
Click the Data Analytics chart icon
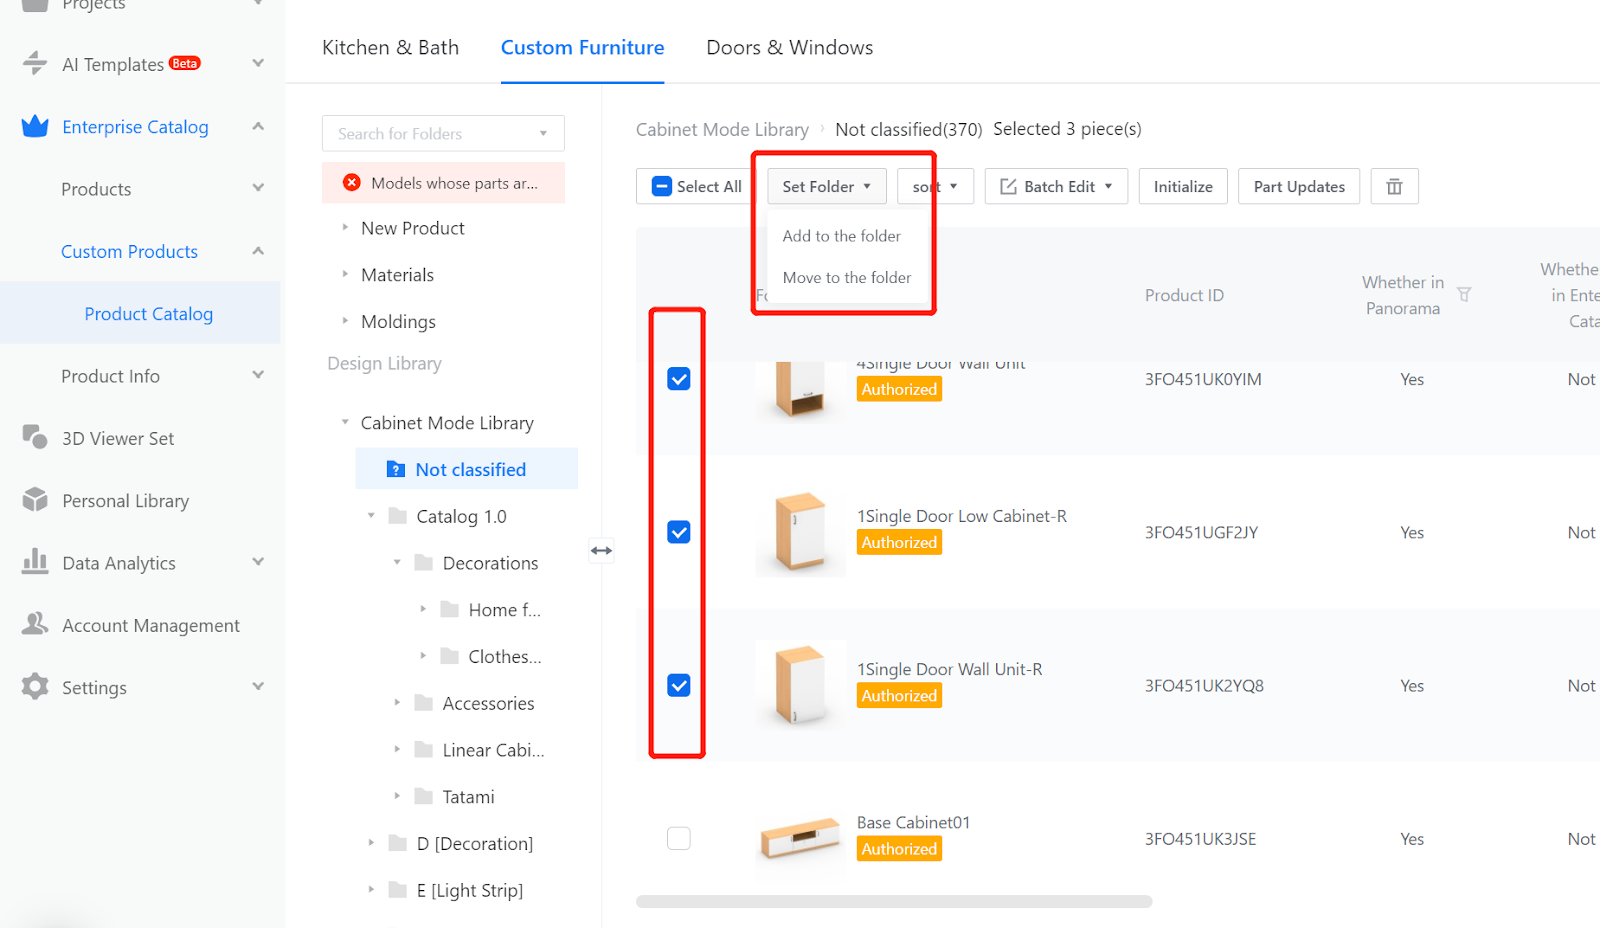tap(35, 562)
